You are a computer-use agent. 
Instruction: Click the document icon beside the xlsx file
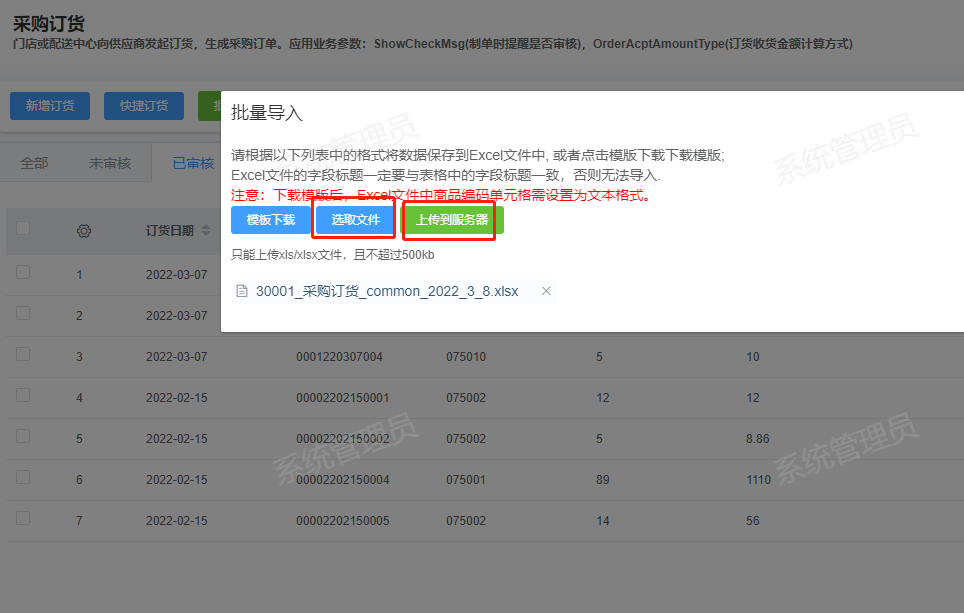(x=241, y=291)
